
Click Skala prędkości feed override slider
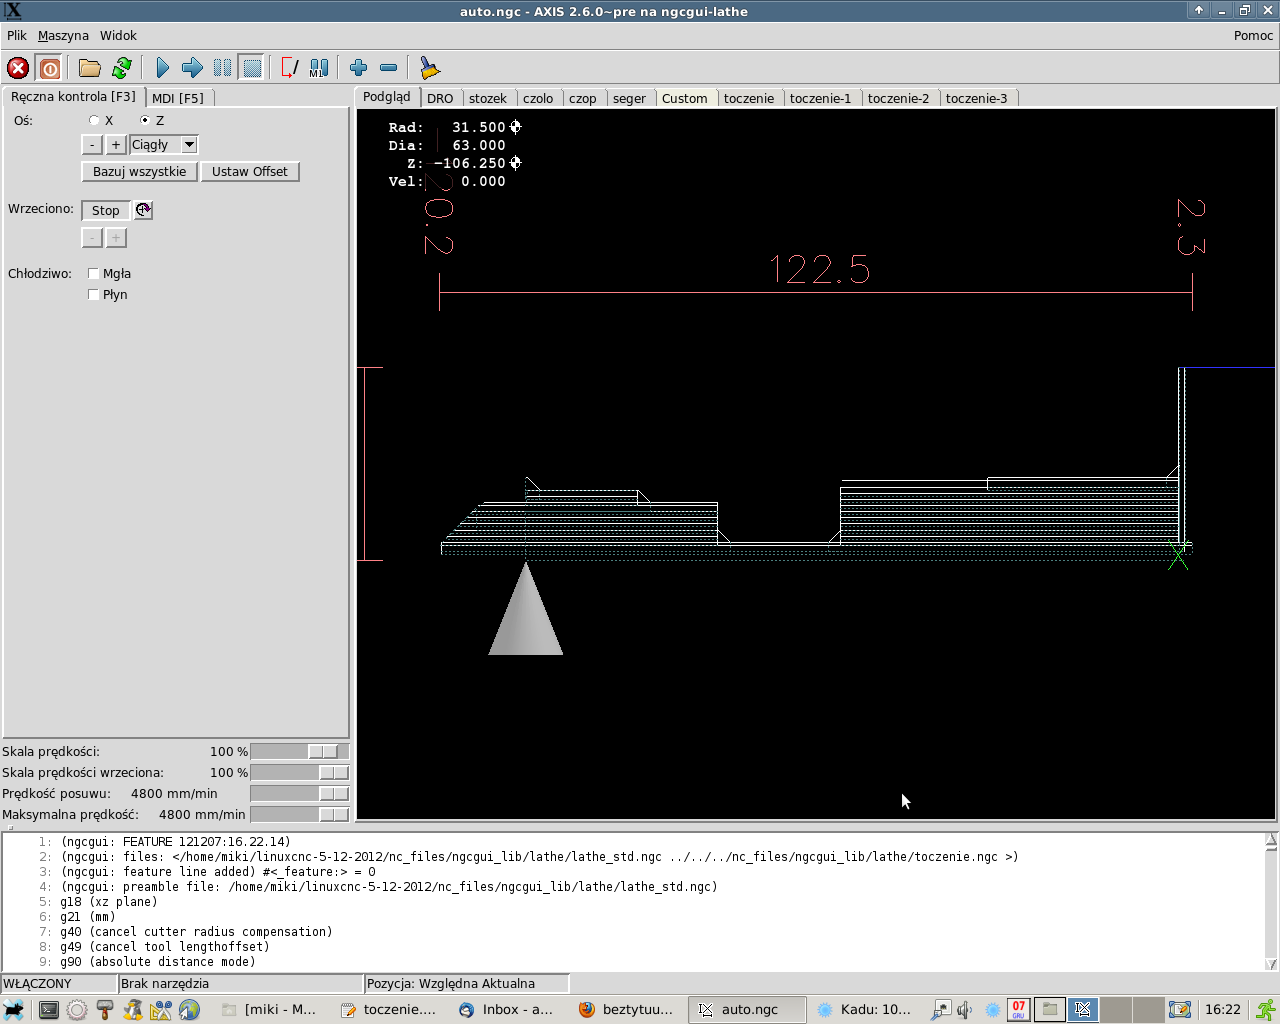[300, 751]
